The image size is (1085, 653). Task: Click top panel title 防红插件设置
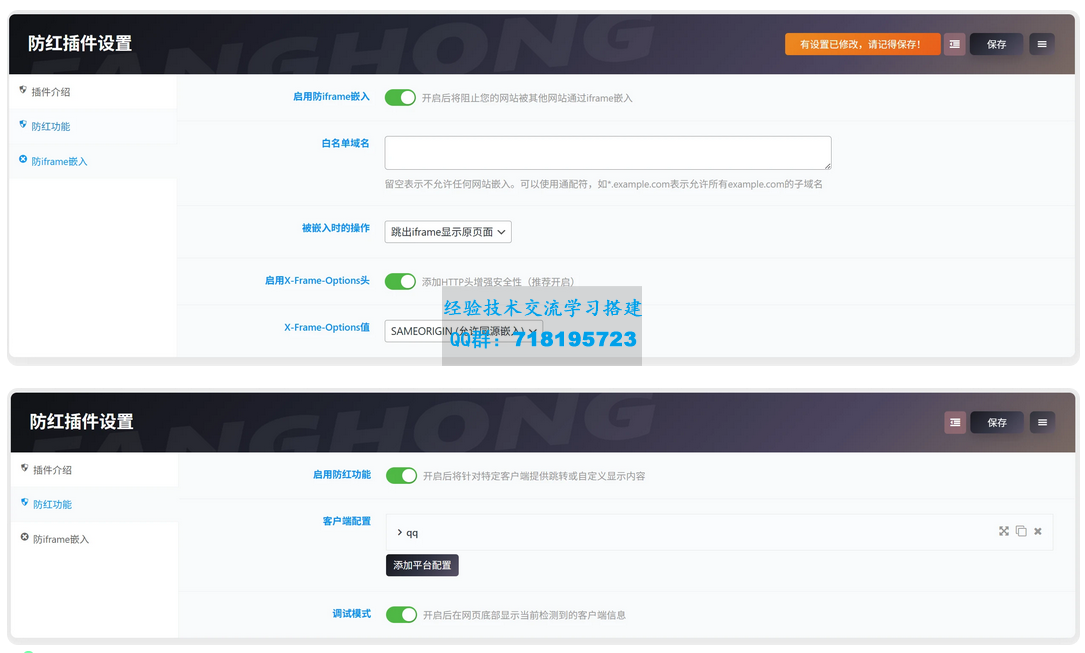click(80, 43)
